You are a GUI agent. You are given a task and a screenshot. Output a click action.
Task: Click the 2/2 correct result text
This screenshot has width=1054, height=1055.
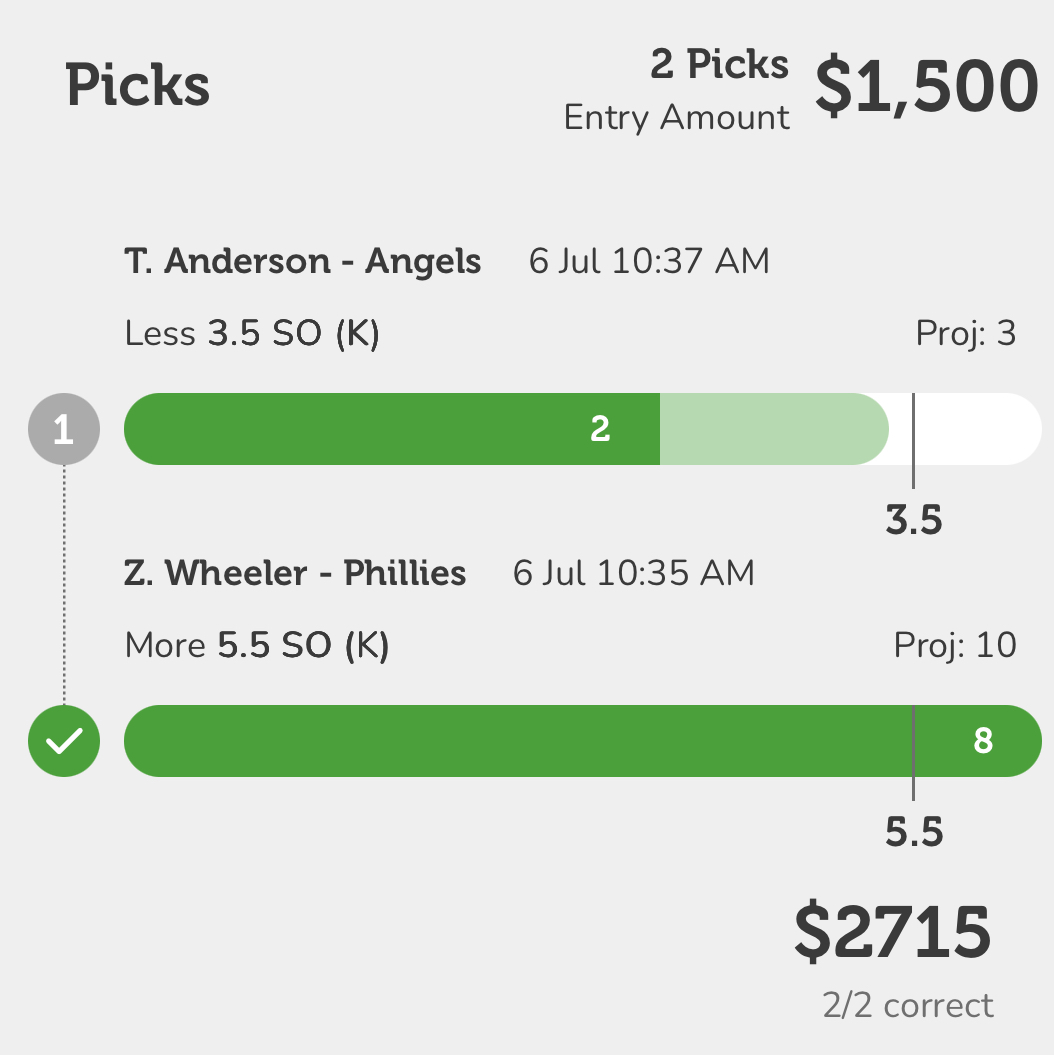(908, 1006)
